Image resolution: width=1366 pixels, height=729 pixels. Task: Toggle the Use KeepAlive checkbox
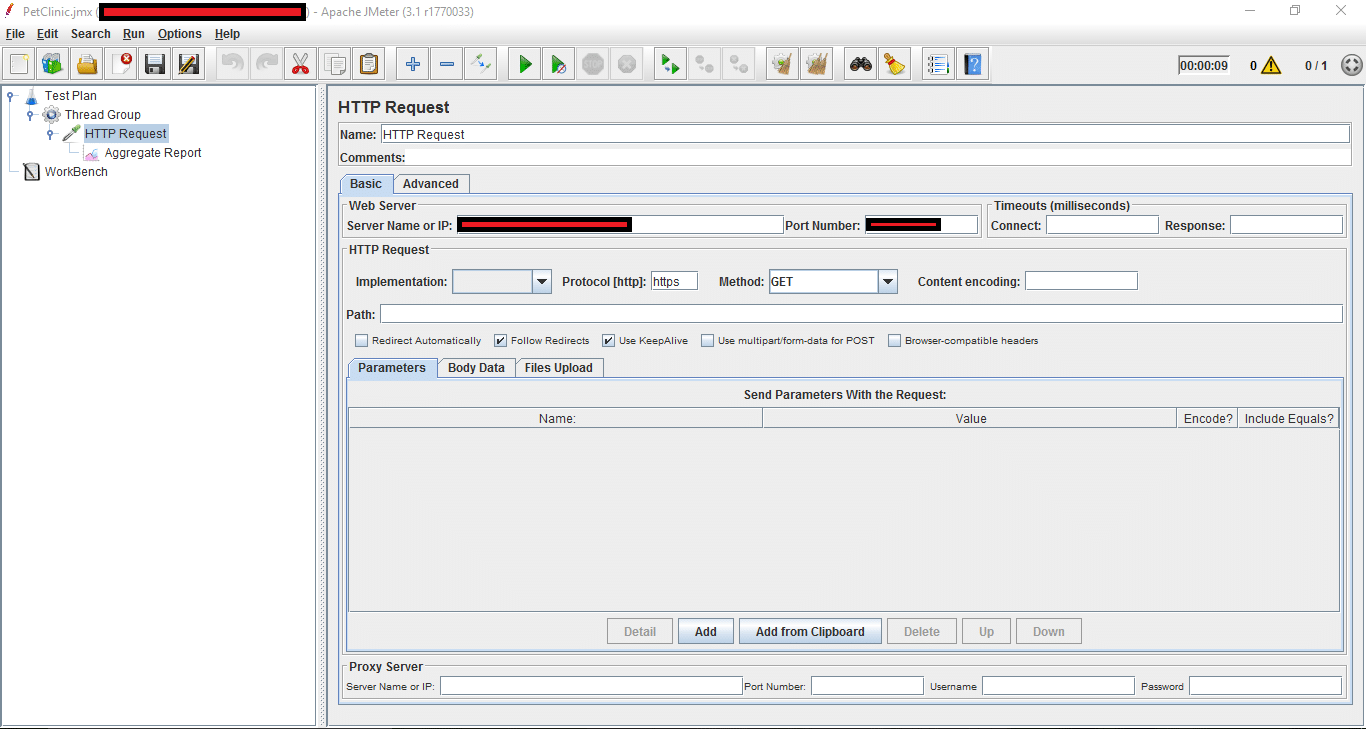608,341
